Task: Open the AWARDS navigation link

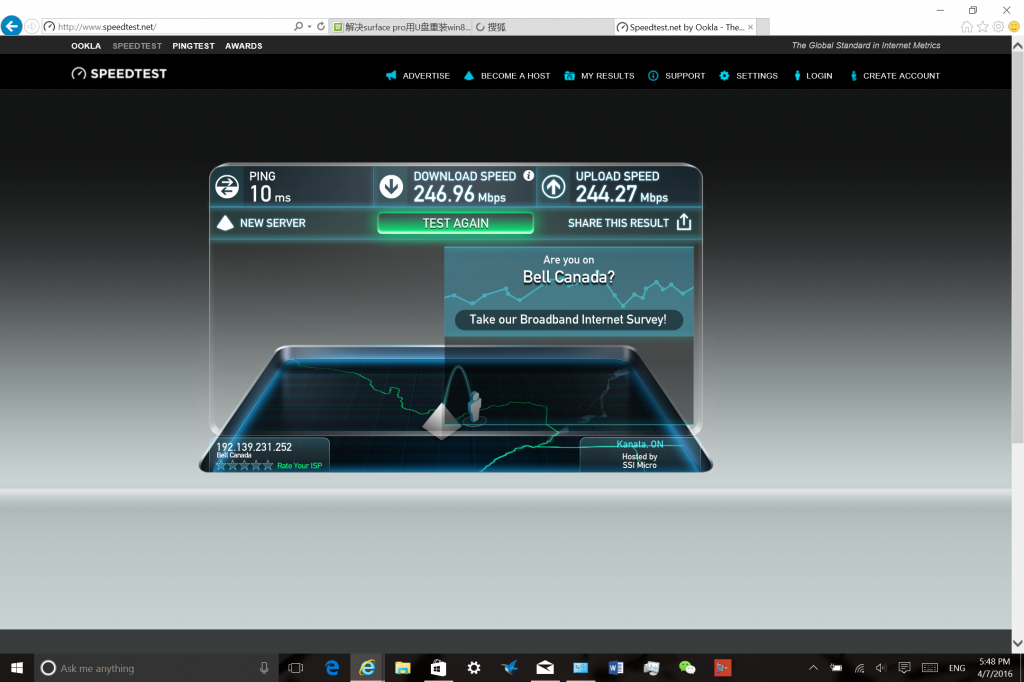Action: click(x=244, y=46)
